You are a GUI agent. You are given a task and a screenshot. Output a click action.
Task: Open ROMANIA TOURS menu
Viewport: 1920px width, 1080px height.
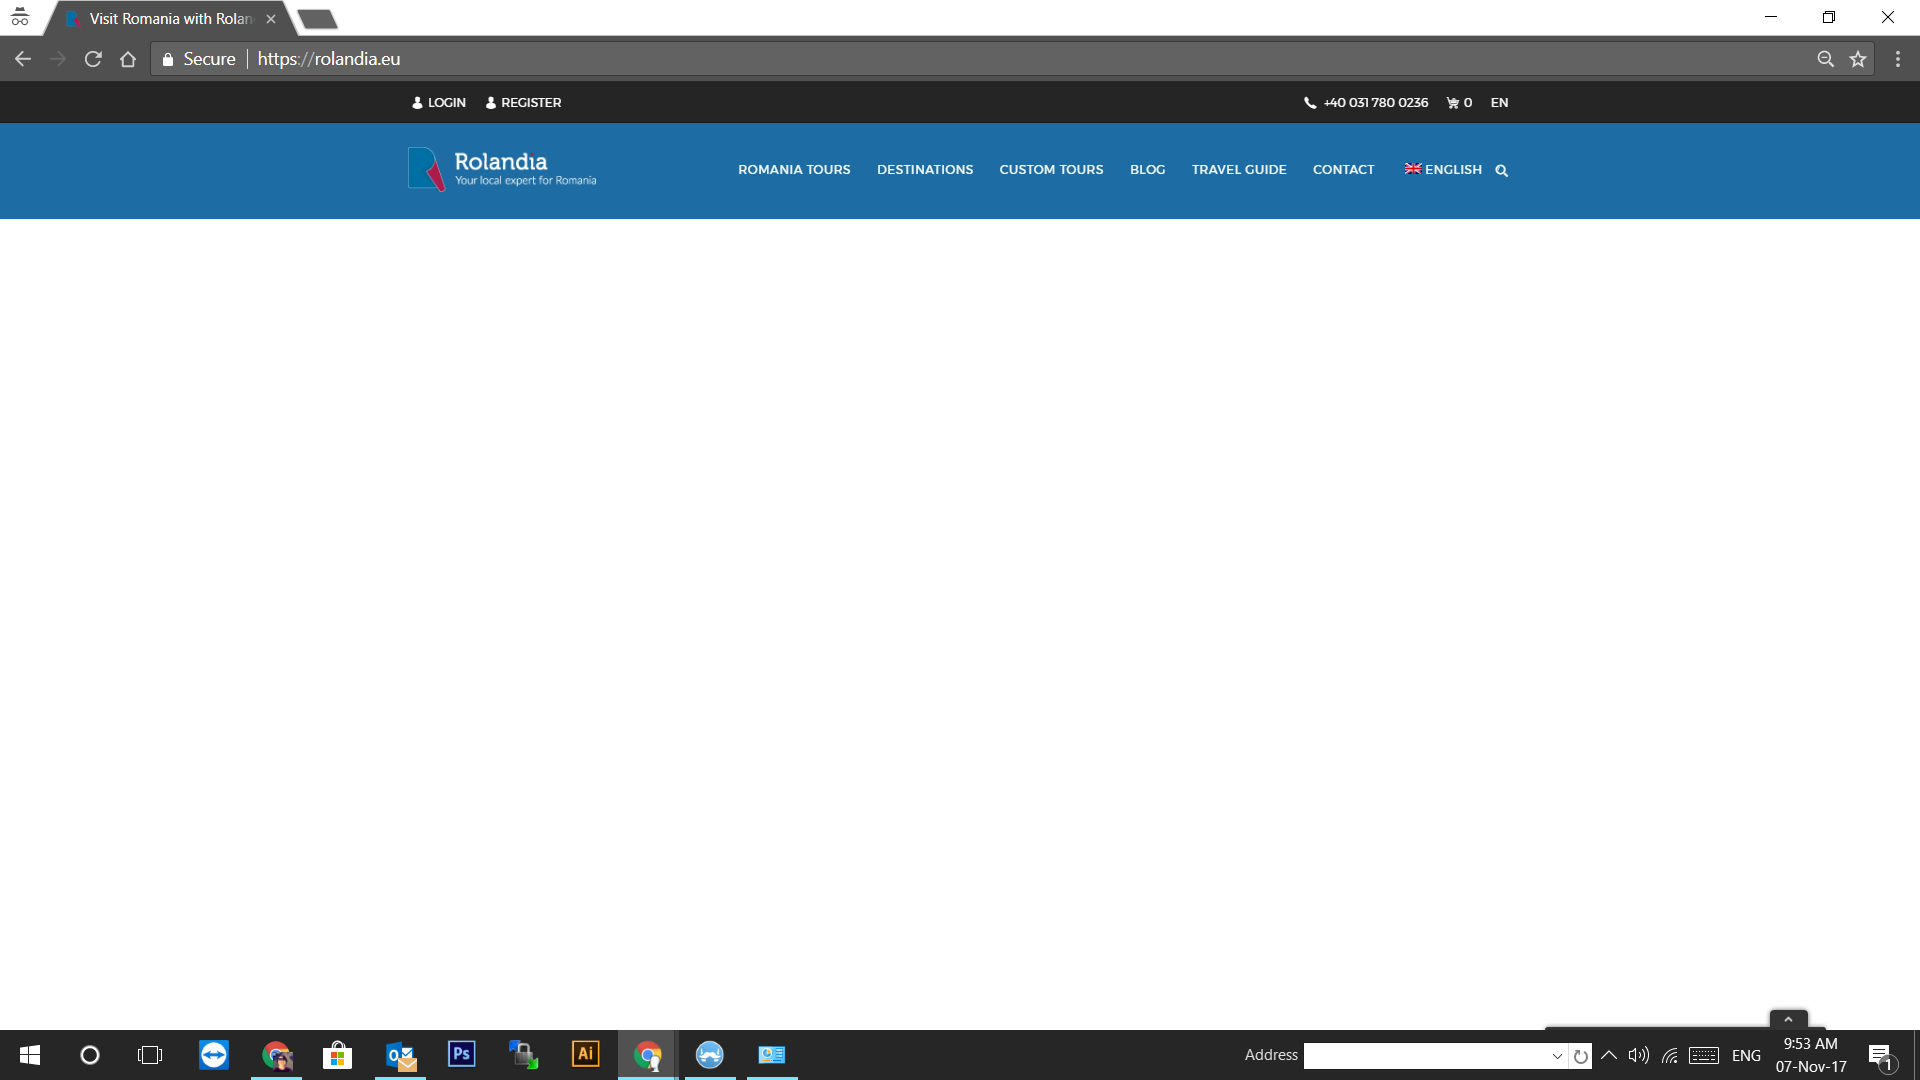coord(794,170)
